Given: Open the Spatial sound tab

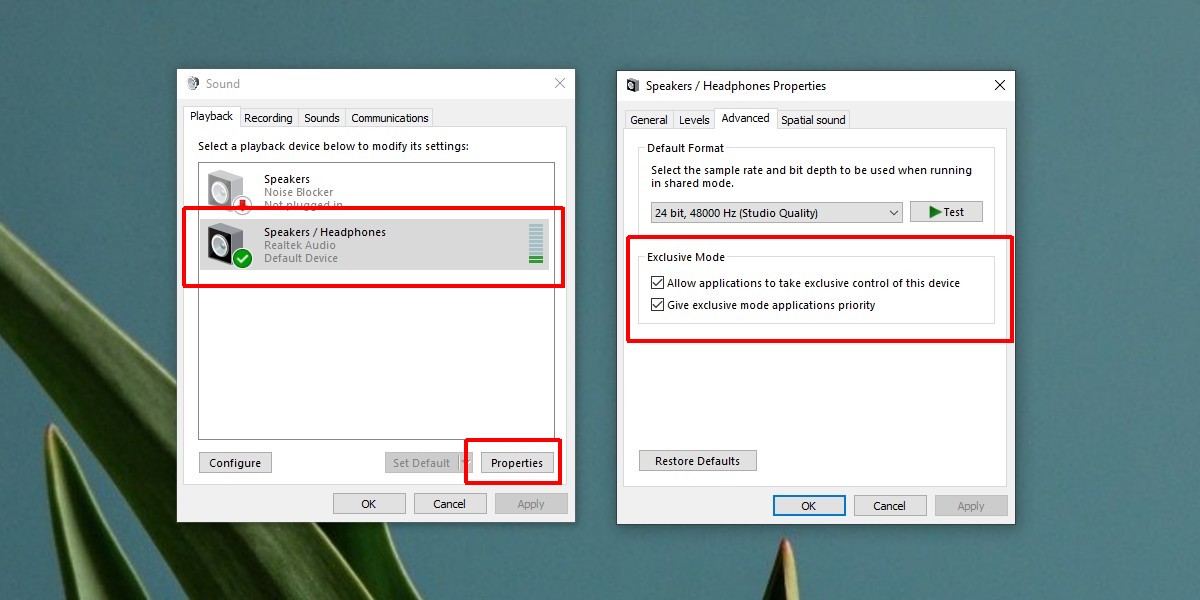Looking at the screenshot, I should [x=813, y=120].
